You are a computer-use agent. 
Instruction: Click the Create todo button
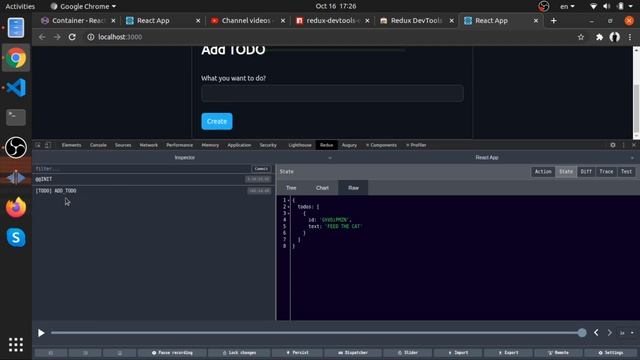(217, 121)
